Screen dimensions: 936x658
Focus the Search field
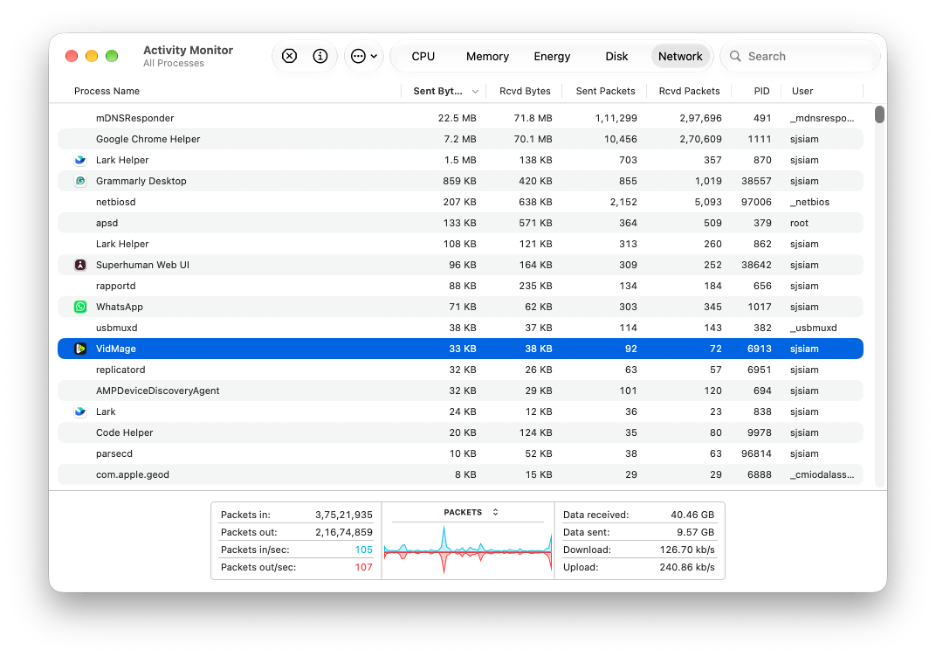point(800,56)
